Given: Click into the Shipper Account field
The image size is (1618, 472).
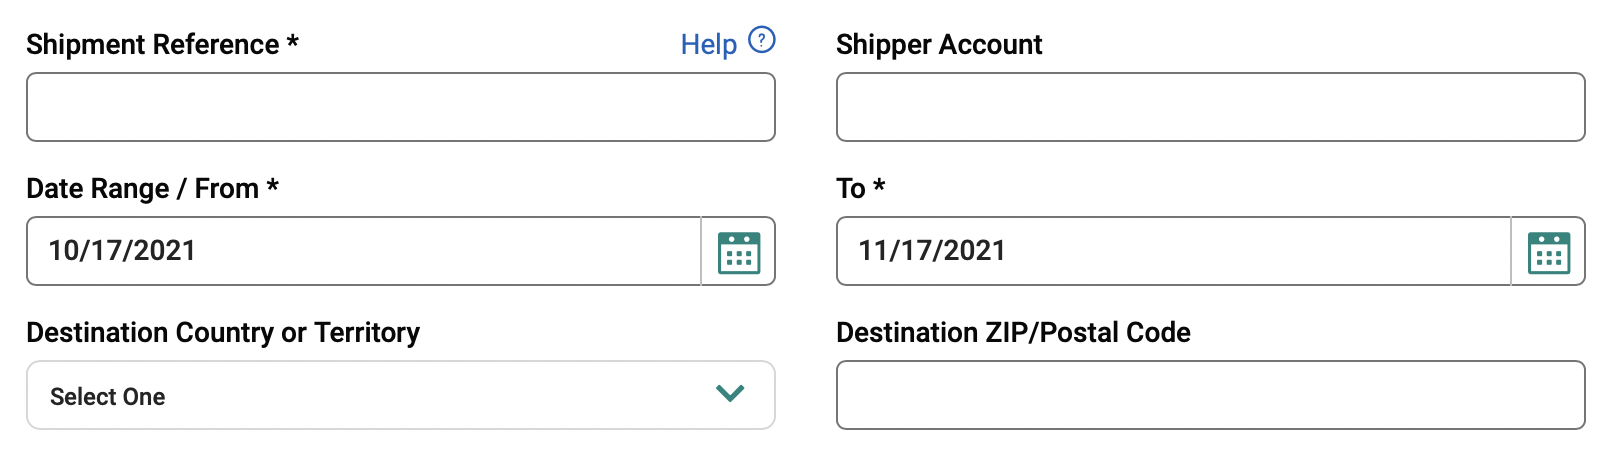Looking at the screenshot, I should click(1210, 107).
